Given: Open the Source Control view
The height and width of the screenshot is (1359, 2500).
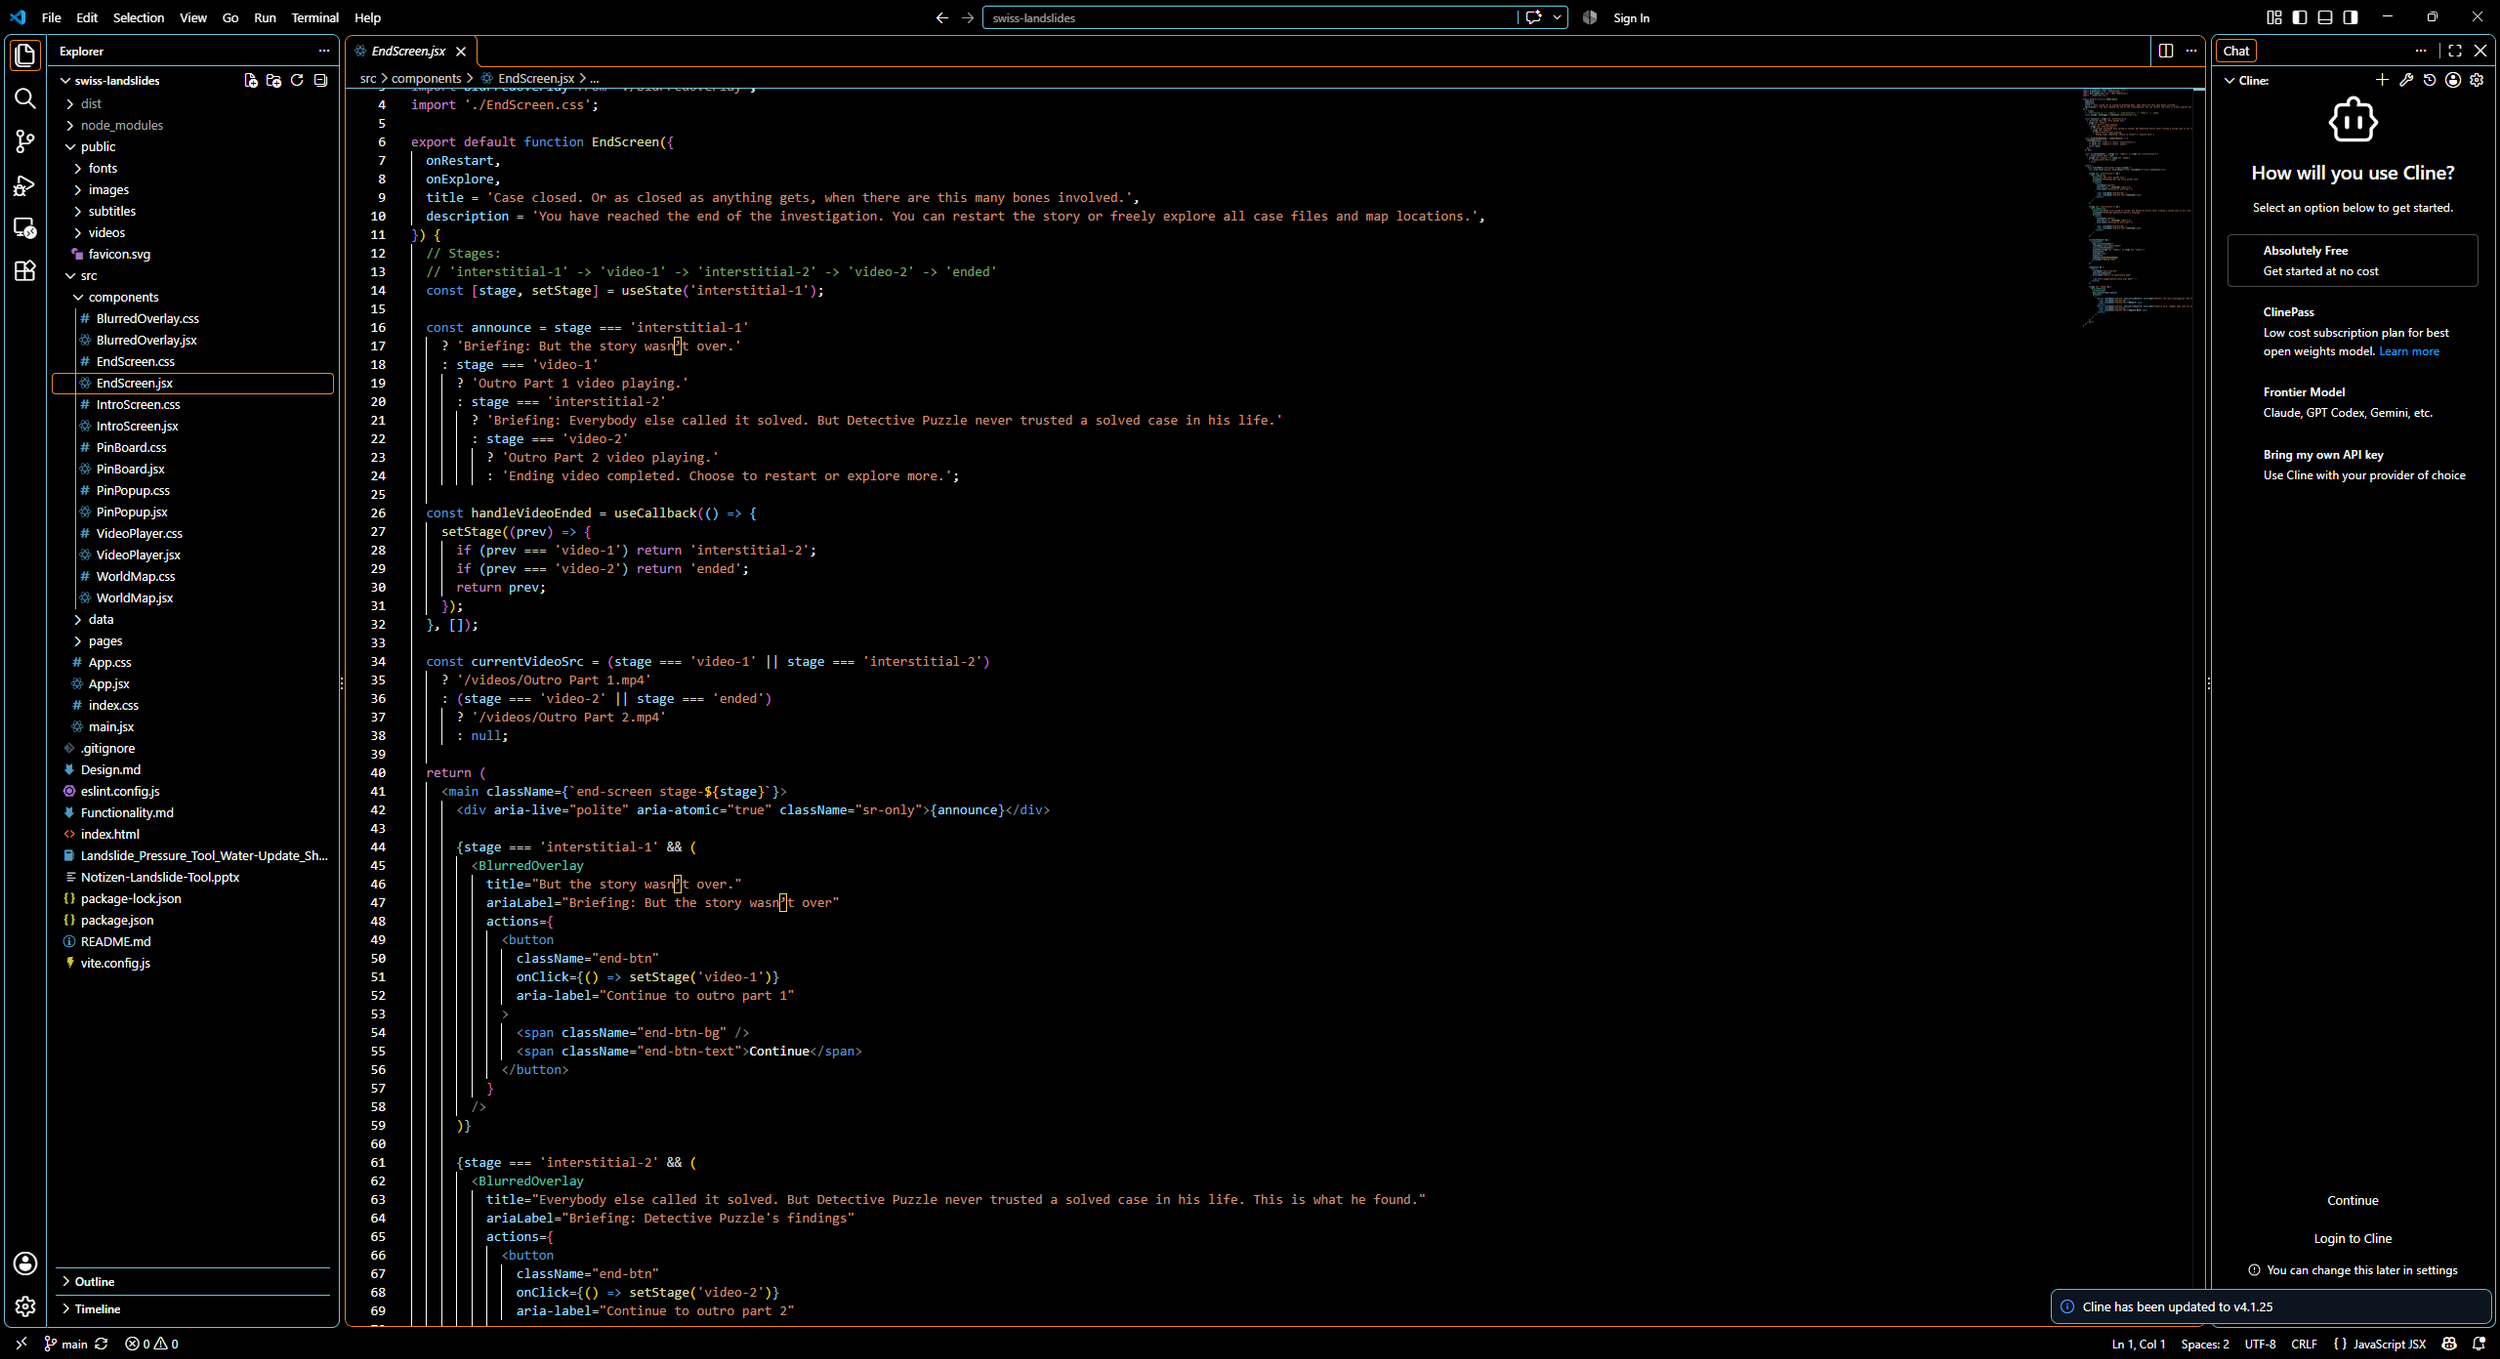Looking at the screenshot, I should click(25, 141).
